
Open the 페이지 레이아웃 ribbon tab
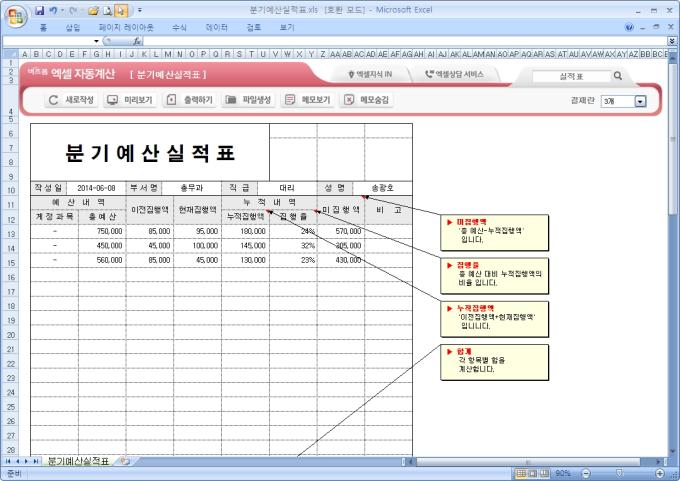pyautogui.click(x=126, y=27)
